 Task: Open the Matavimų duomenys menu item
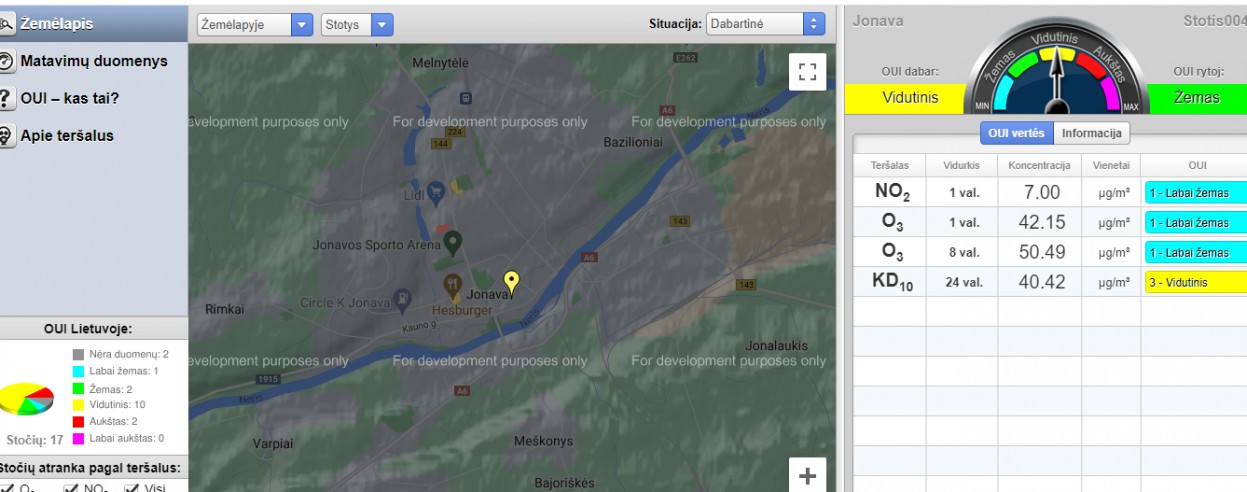click(94, 61)
